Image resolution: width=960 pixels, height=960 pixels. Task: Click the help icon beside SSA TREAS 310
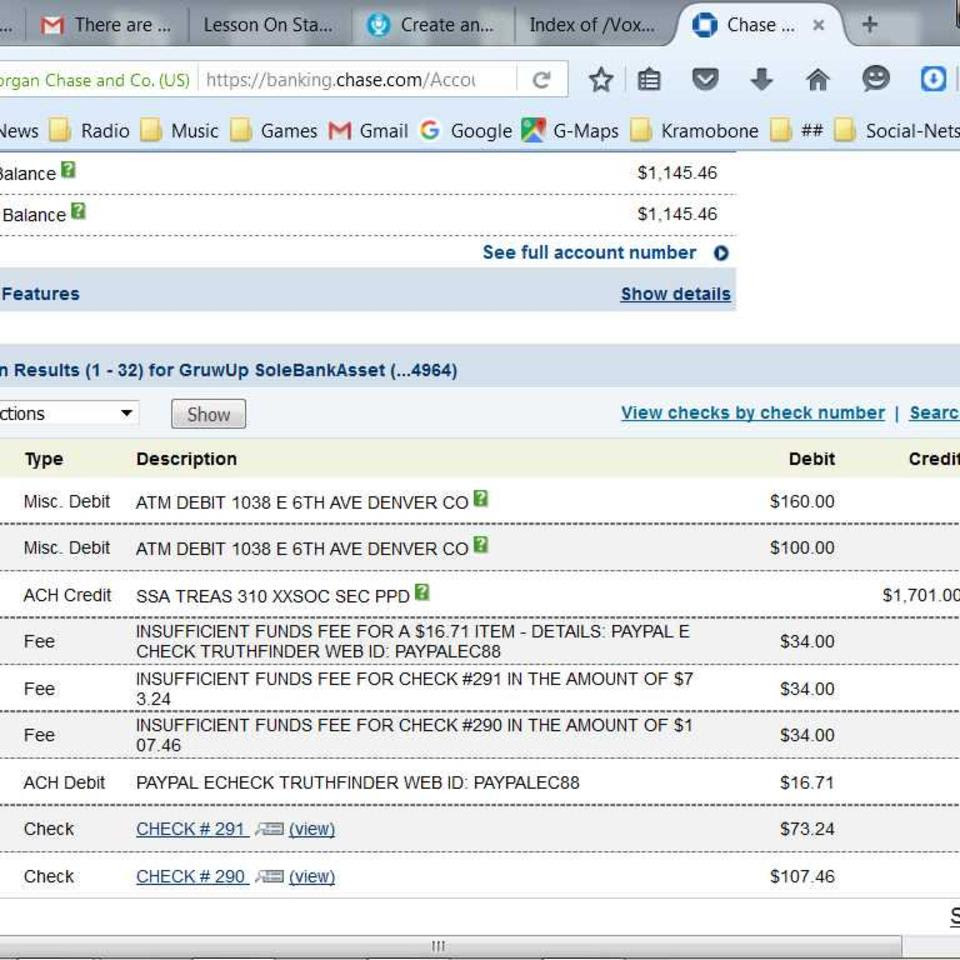[x=422, y=592]
